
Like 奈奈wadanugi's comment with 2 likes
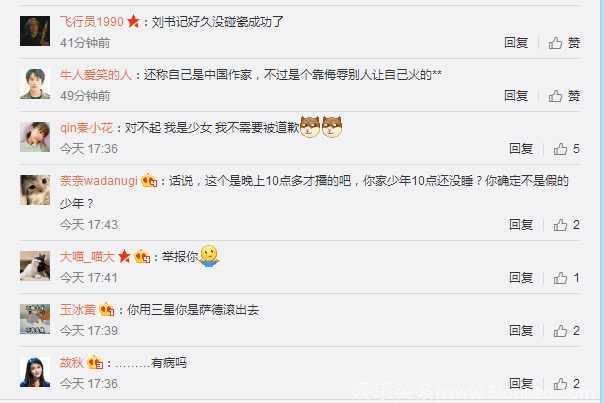[567, 225]
